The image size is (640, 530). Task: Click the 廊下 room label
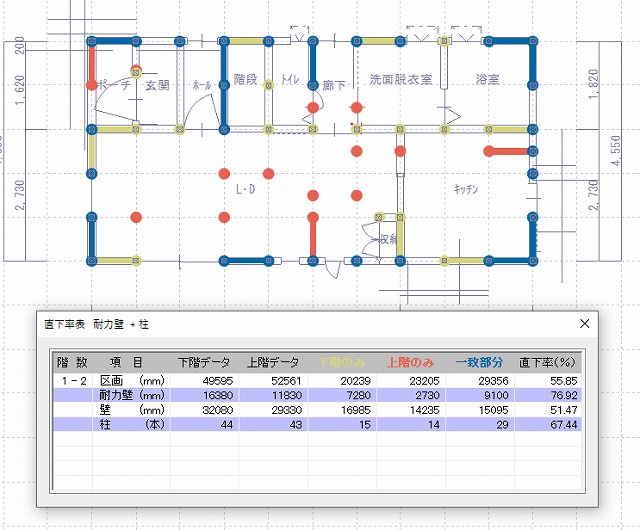point(334,85)
